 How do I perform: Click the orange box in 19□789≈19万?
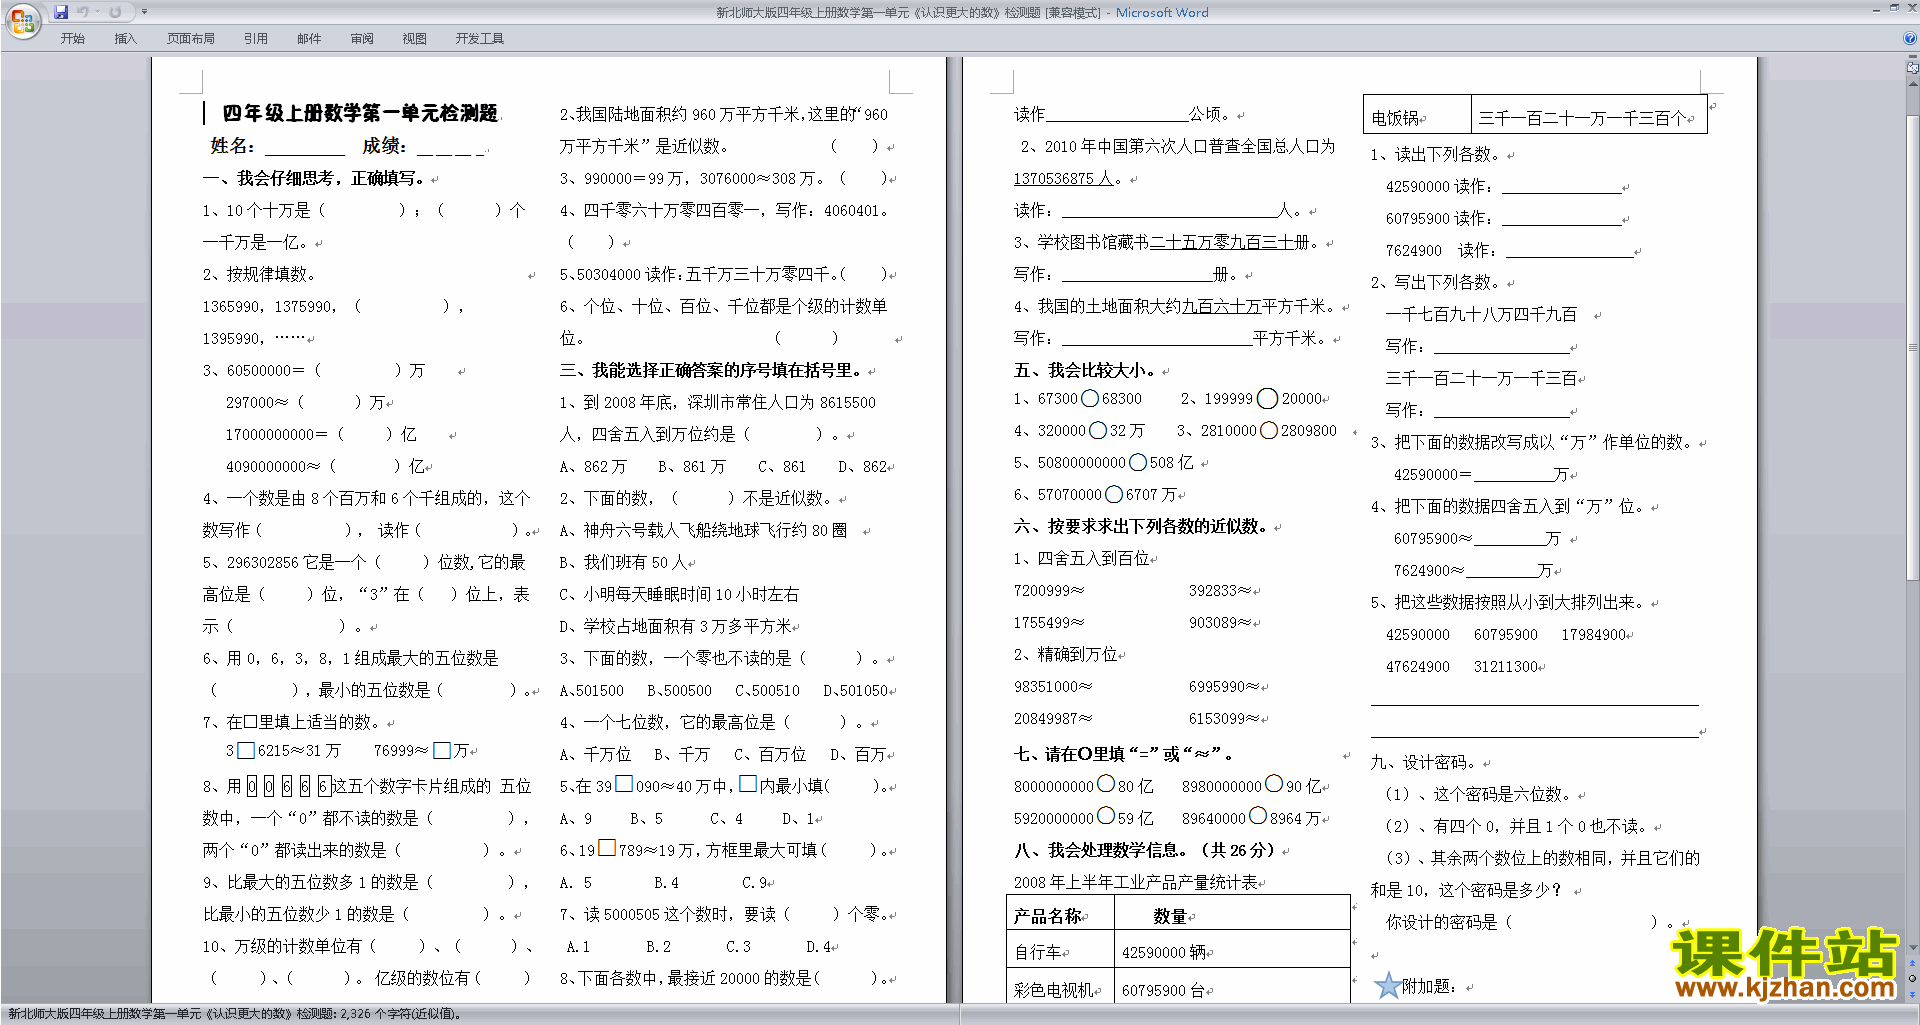pyautogui.click(x=607, y=849)
